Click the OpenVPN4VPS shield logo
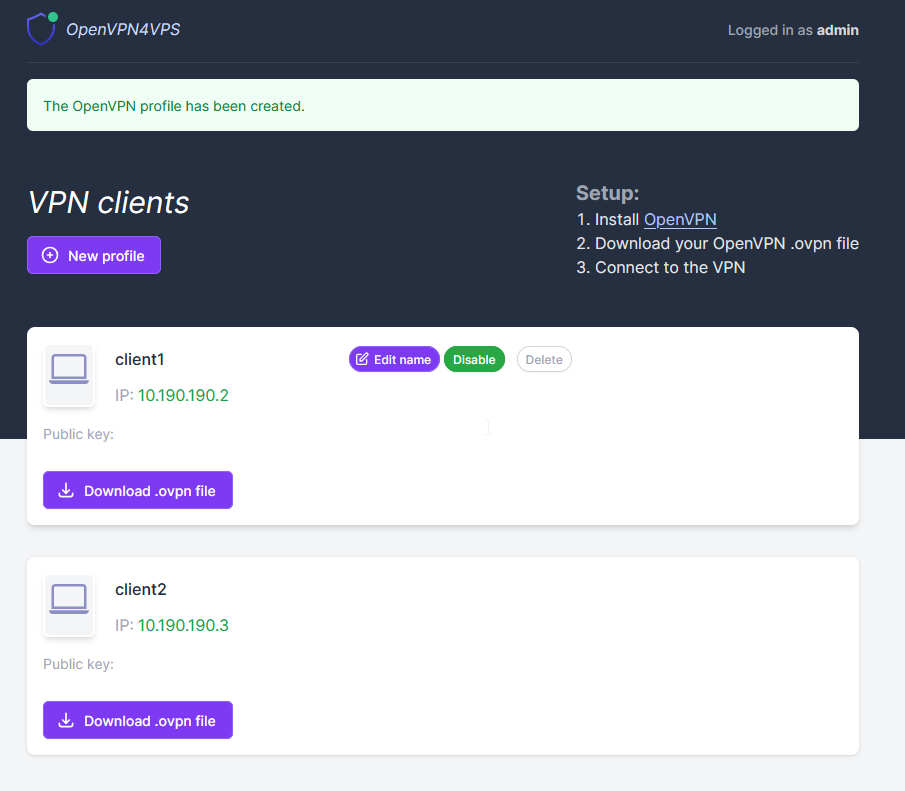This screenshot has height=791, width=905. [41, 28]
